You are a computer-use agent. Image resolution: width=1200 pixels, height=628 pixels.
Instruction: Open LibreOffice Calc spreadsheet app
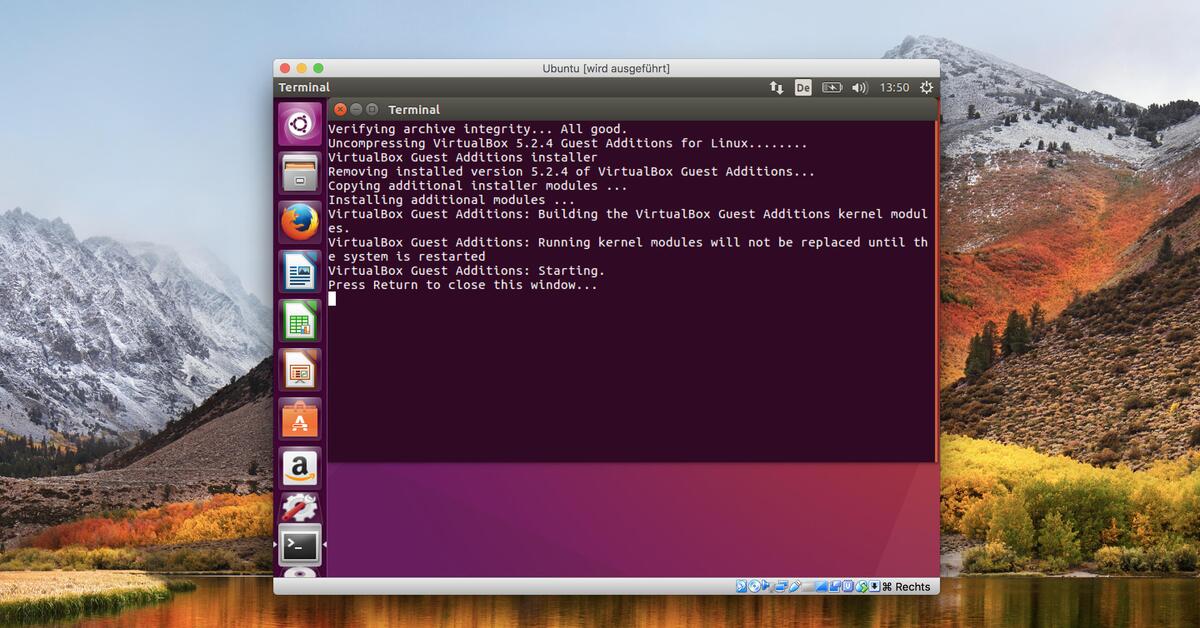[x=299, y=320]
